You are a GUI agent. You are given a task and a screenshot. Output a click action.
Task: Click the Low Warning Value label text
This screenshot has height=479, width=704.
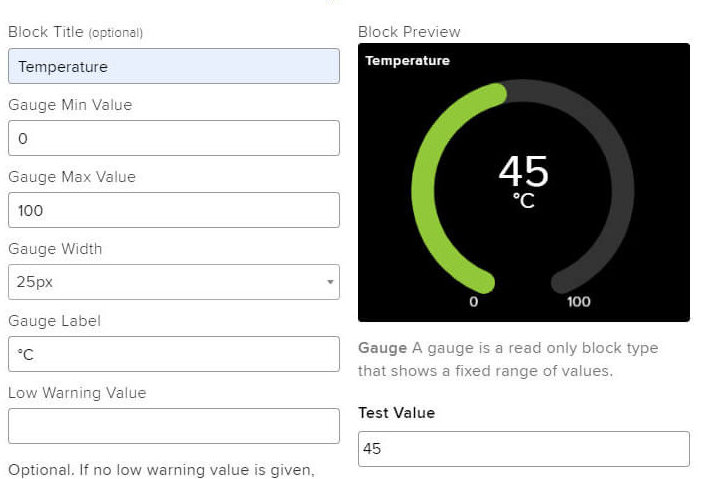click(77, 393)
